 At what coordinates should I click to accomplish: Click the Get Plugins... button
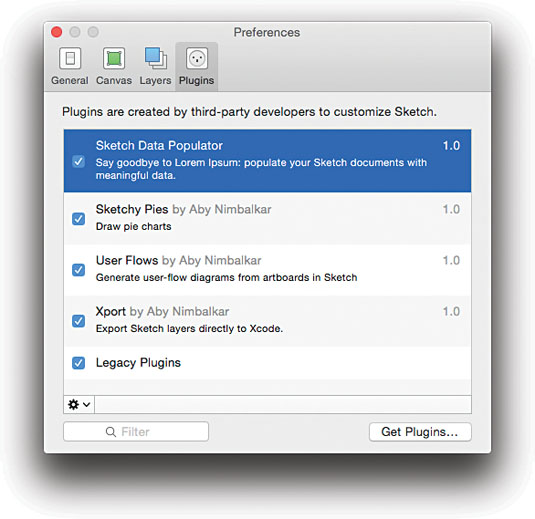point(420,432)
